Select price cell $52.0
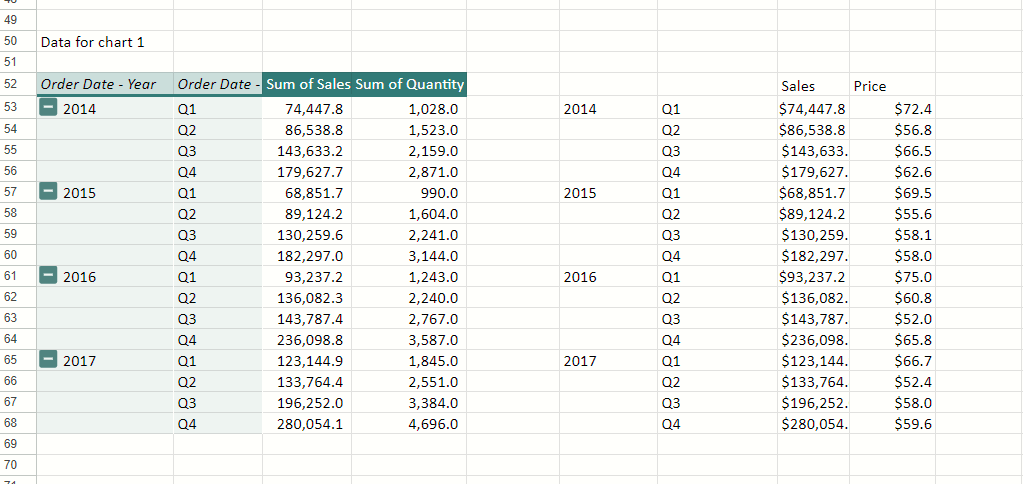The image size is (1023, 484). (x=892, y=318)
